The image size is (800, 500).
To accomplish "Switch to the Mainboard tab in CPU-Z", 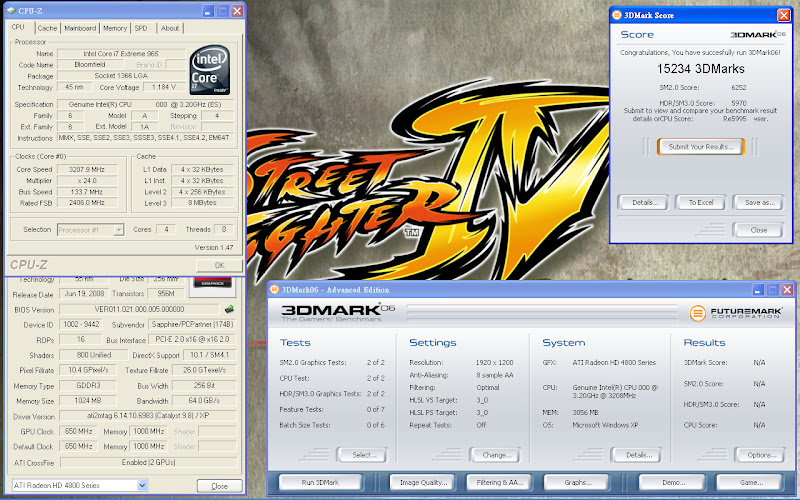I will 80,28.
